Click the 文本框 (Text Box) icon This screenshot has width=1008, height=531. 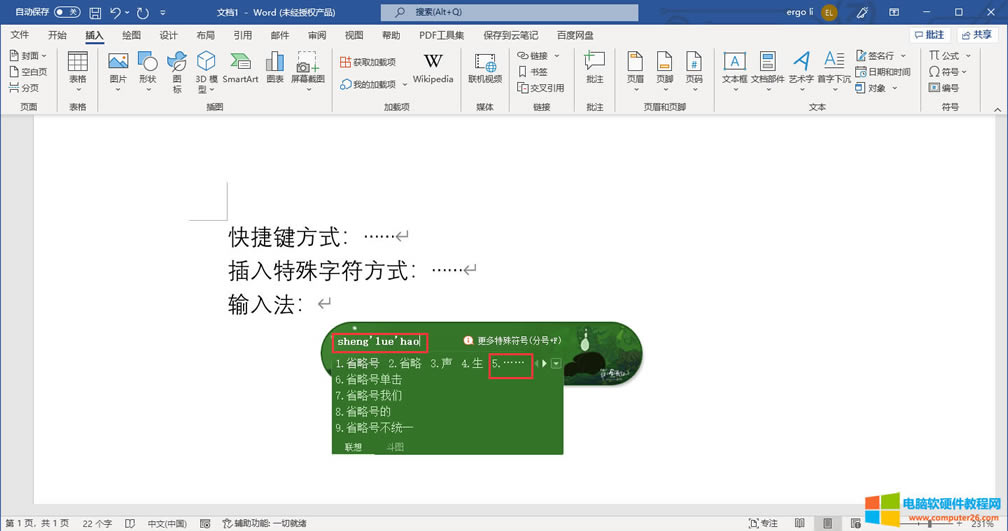[x=734, y=67]
